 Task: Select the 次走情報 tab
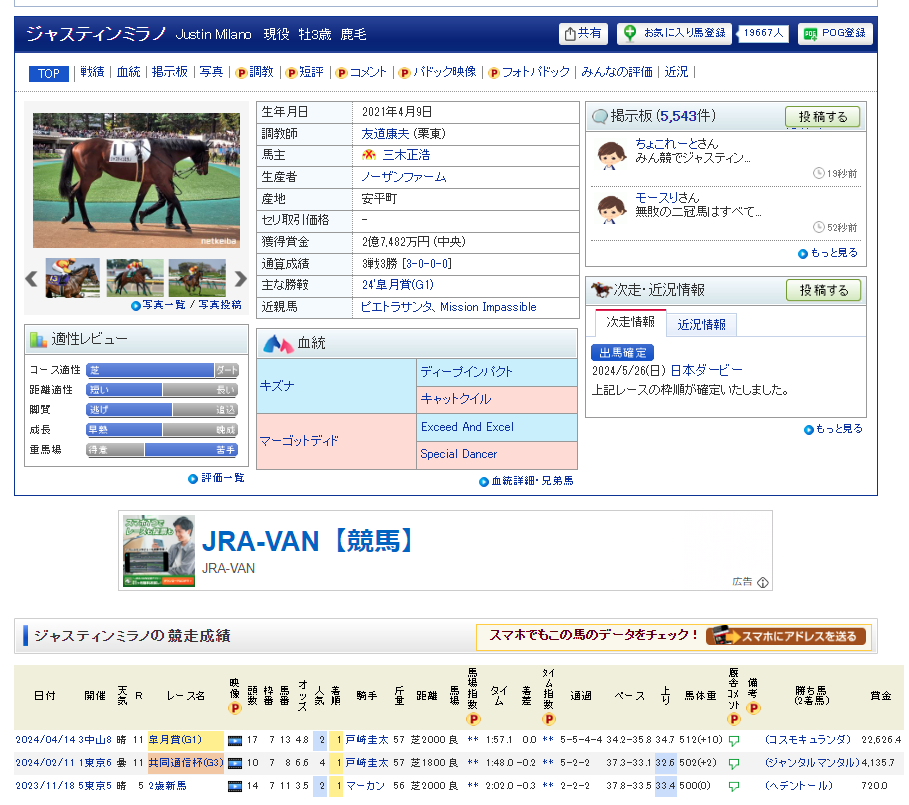tap(629, 323)
